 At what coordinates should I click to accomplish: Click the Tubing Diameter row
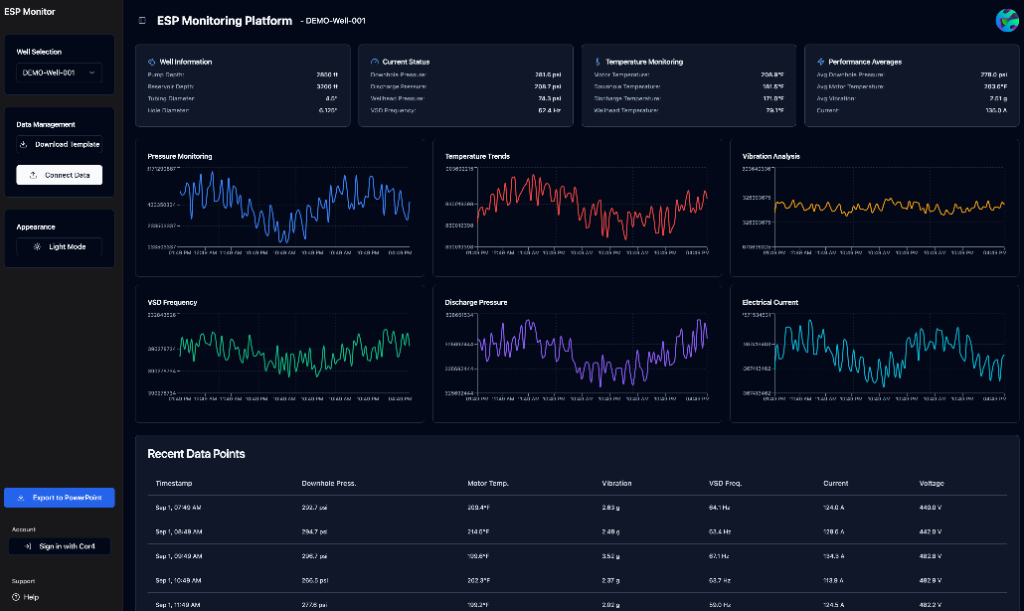(x=242, y=99)
